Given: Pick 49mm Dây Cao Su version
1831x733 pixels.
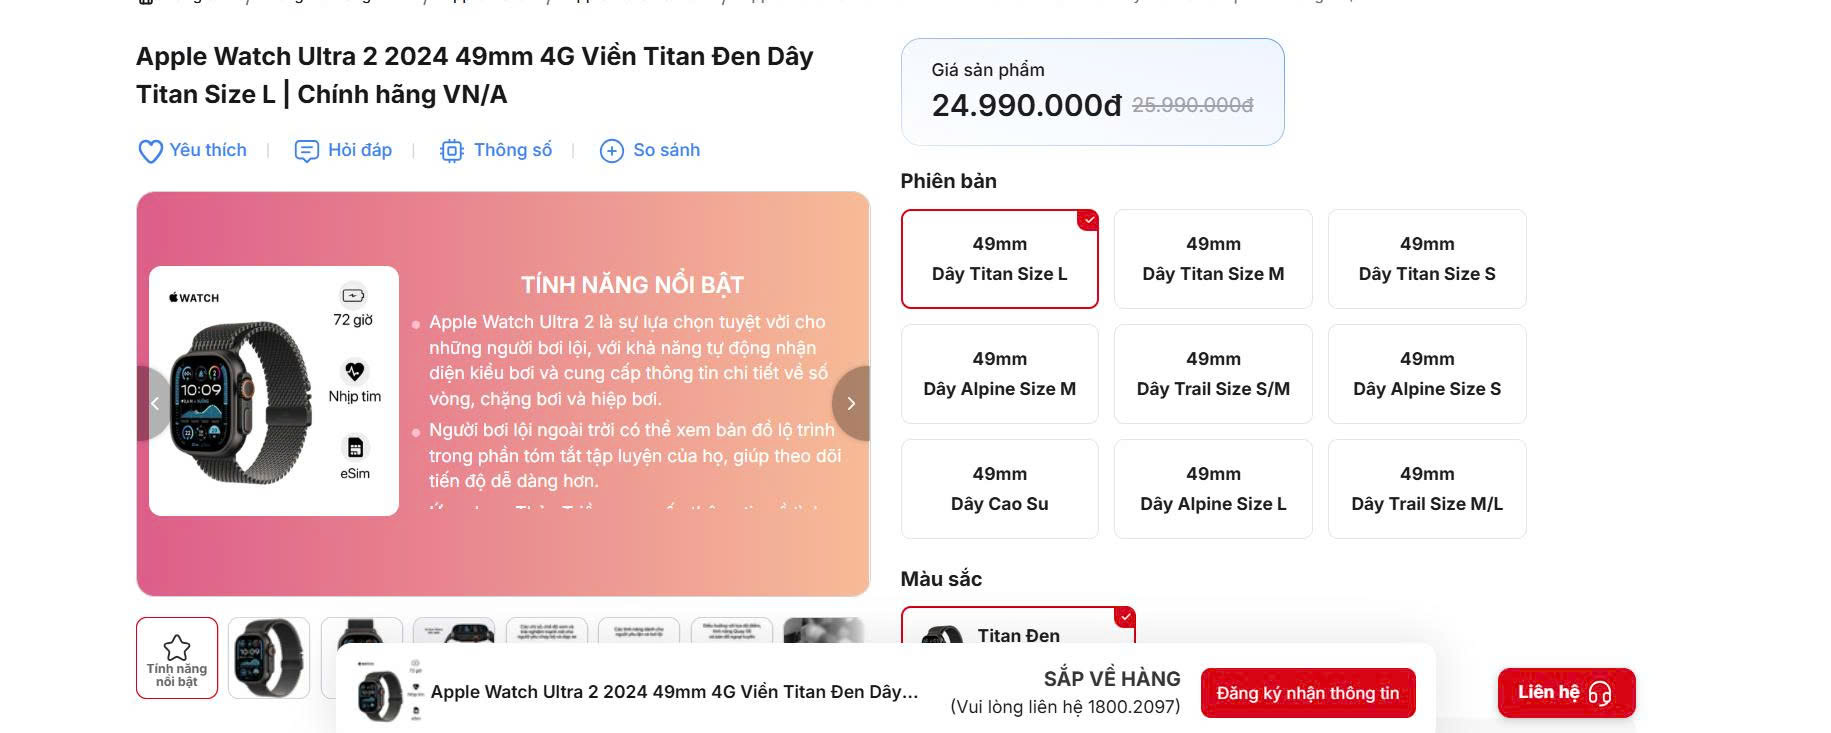Looking at the screenshot, I should point(999,489).
